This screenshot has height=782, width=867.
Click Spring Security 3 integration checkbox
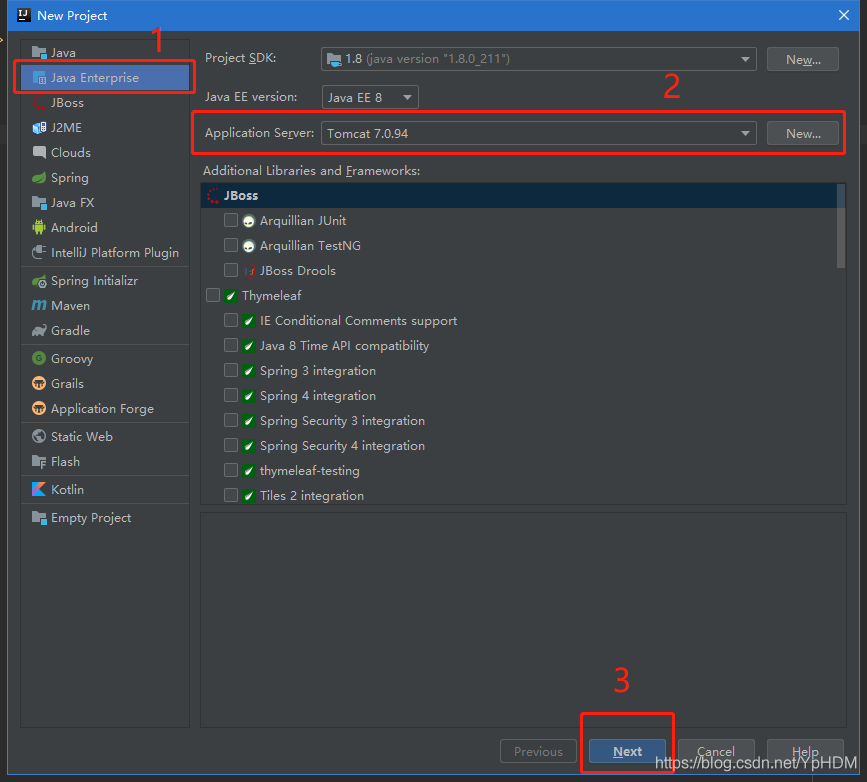[x=231, y=420]
